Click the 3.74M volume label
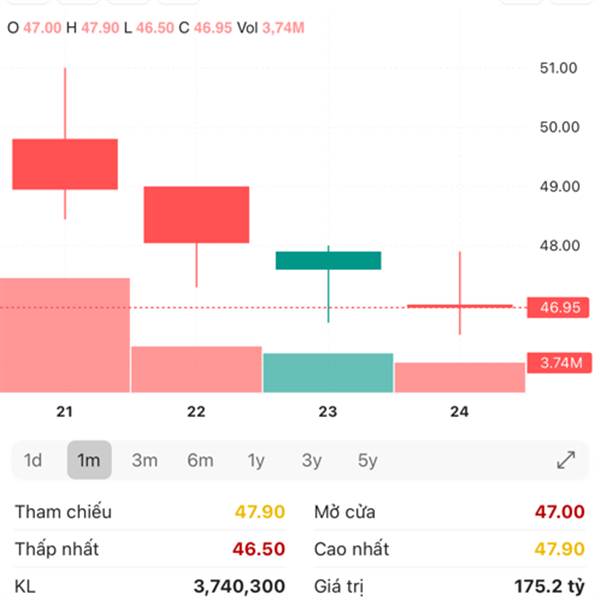This screenshot has height=600, width=600. click(x=558, y=363)
